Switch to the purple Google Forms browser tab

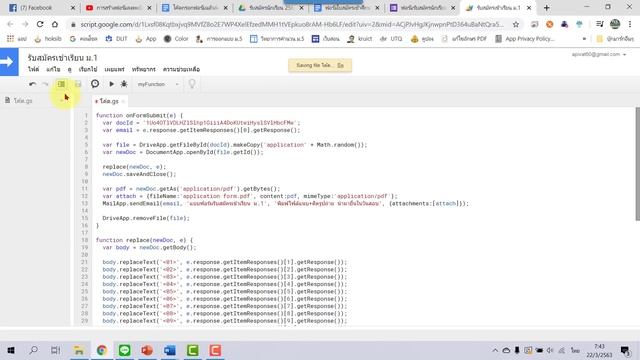(x=422, y=8)
